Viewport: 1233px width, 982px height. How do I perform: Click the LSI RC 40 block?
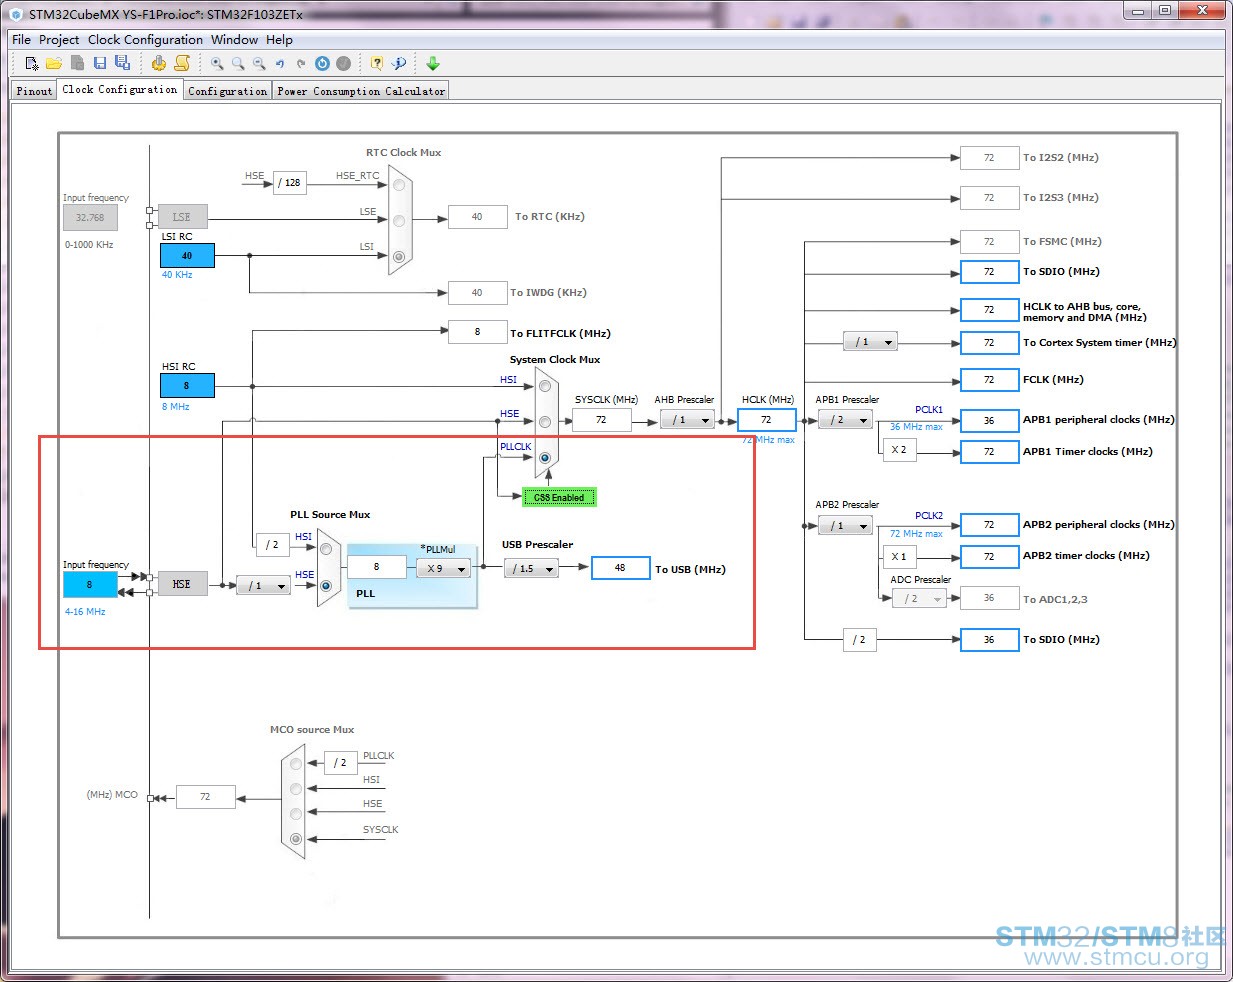[187, 255]
